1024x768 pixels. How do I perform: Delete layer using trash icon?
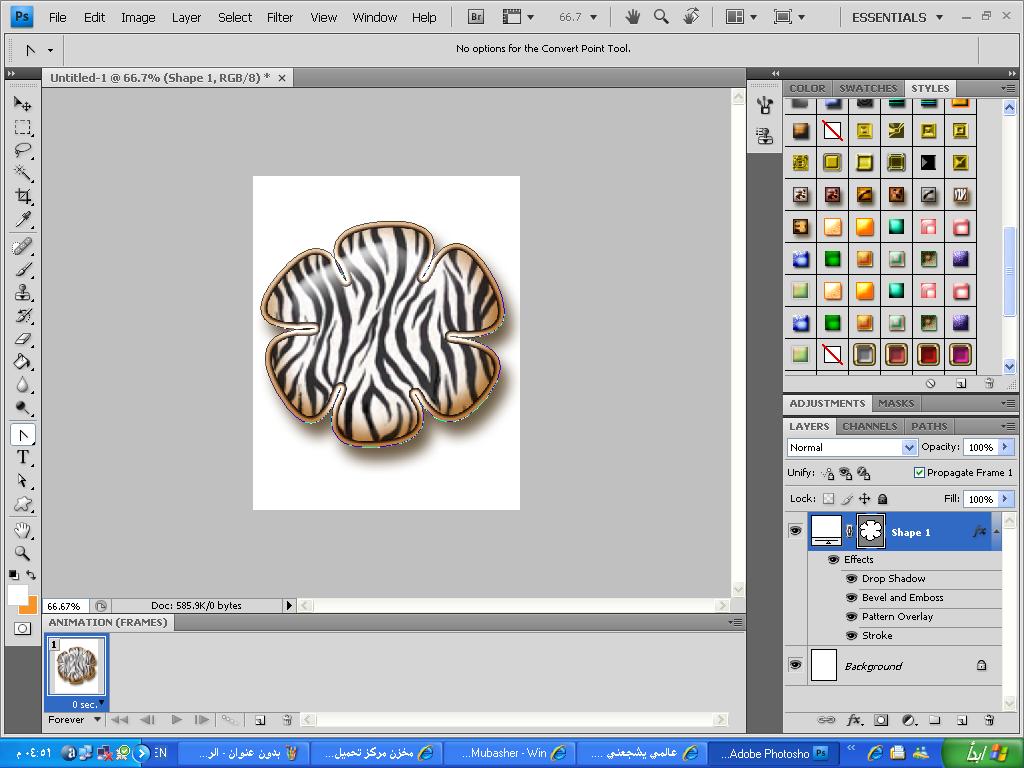pos(989,719)
